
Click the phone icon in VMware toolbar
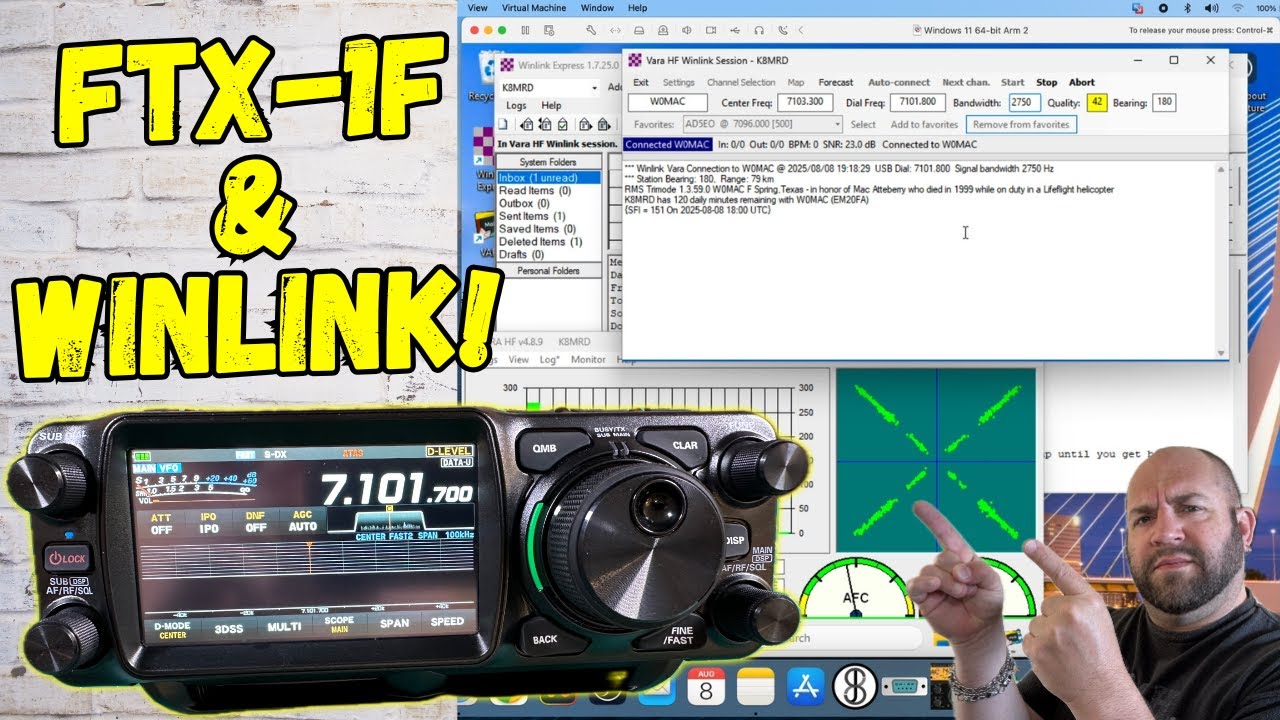click(783, 30)
